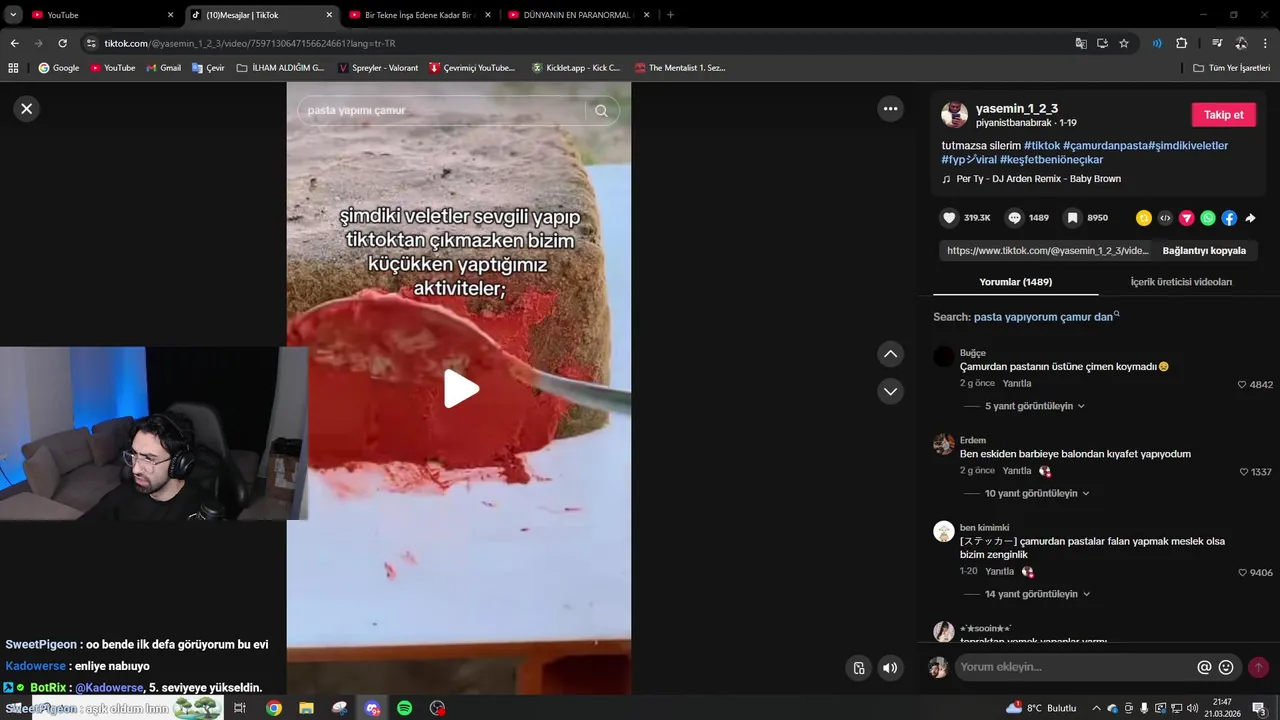1280x720 pixels.
Task: Like Buğçe's comment with 4842 likes
Action: (1242, 385)
